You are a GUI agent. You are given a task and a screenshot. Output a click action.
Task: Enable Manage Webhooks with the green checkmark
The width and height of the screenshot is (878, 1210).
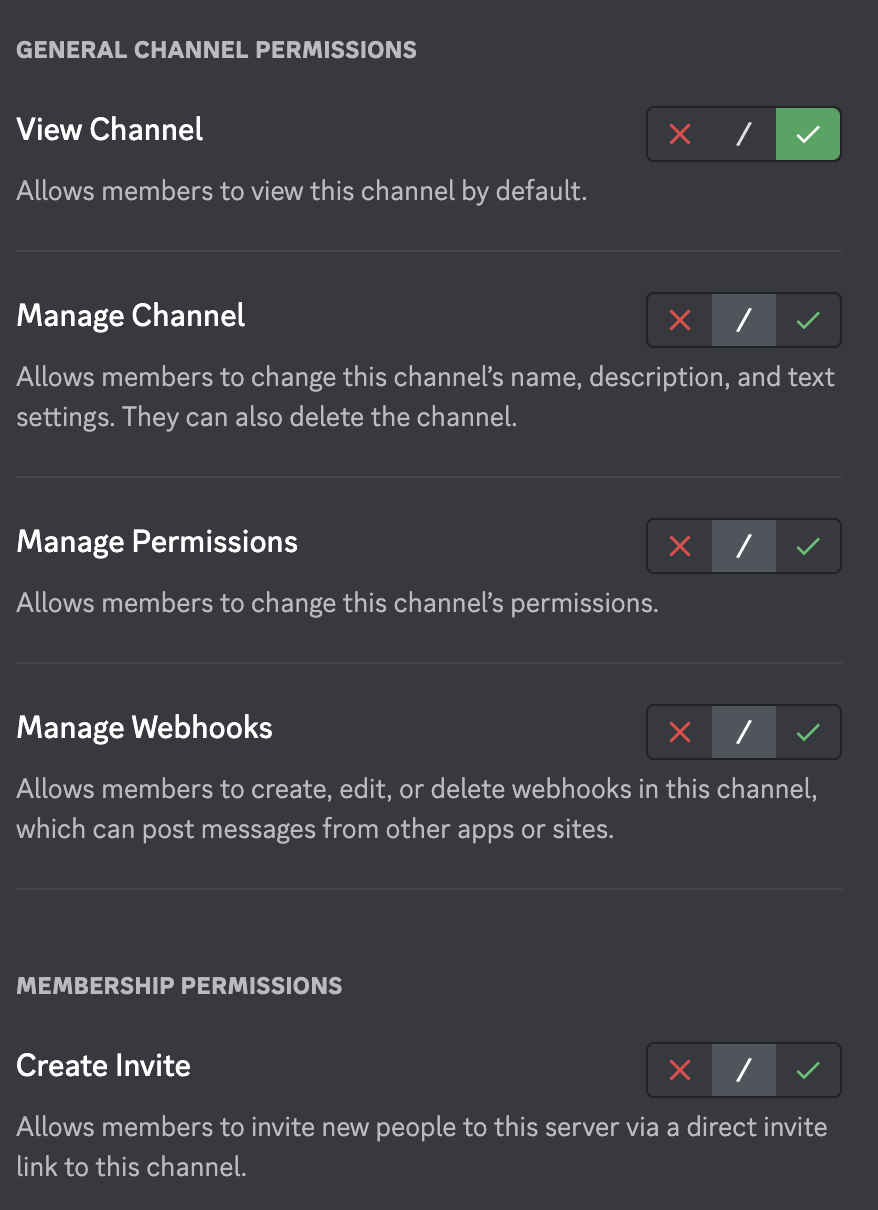pos(808,732)
